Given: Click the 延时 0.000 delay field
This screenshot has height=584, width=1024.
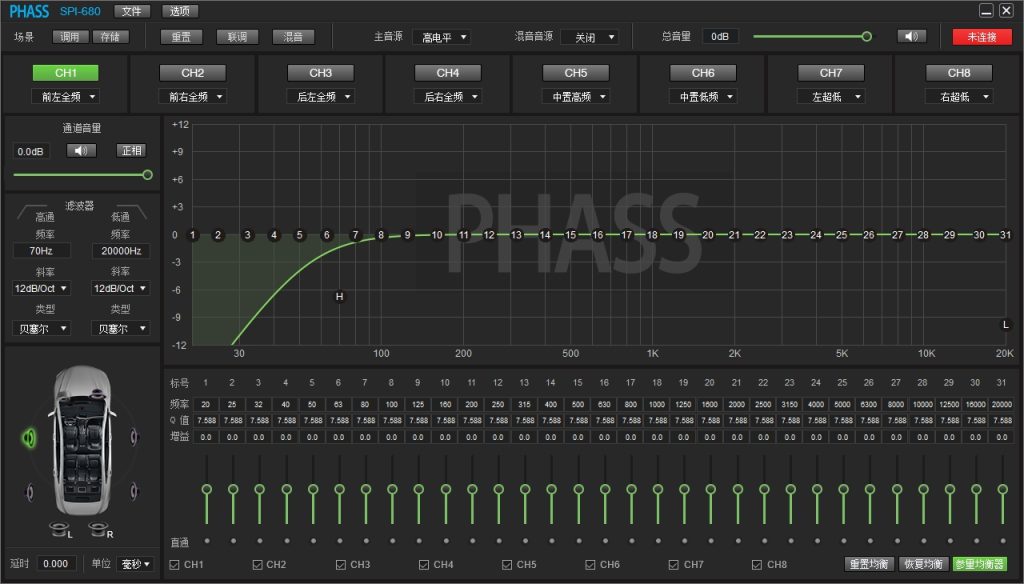Looking at the screenshot, I should pos(56,564).
